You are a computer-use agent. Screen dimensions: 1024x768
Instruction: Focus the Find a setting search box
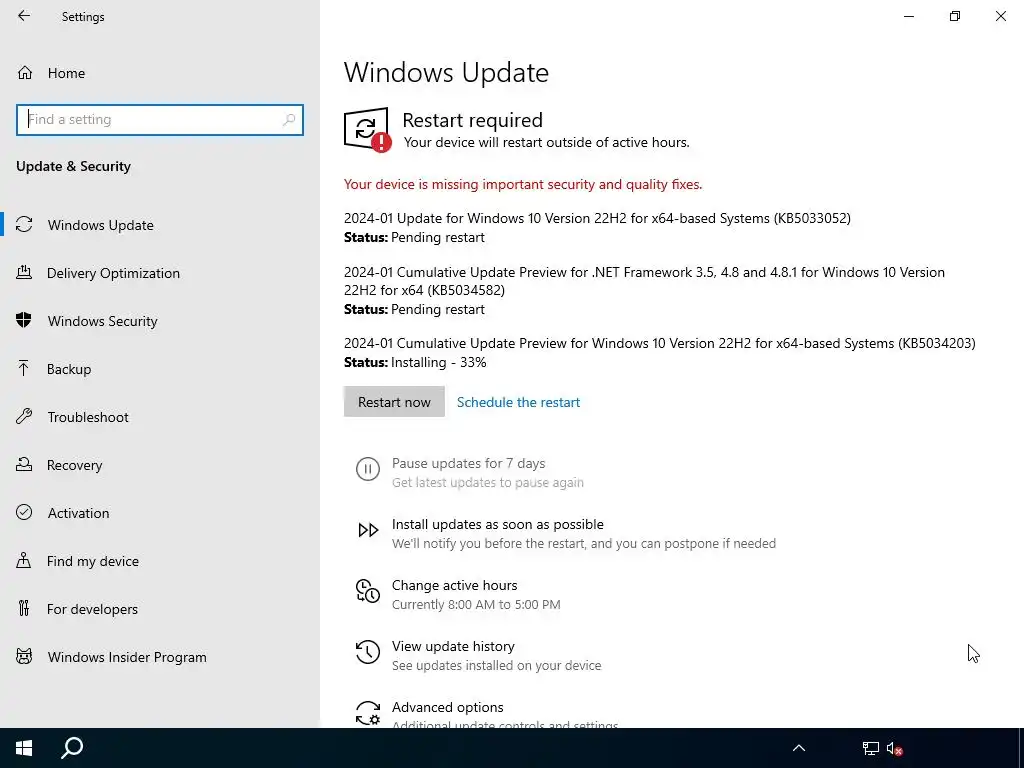(x=160, y=120)
